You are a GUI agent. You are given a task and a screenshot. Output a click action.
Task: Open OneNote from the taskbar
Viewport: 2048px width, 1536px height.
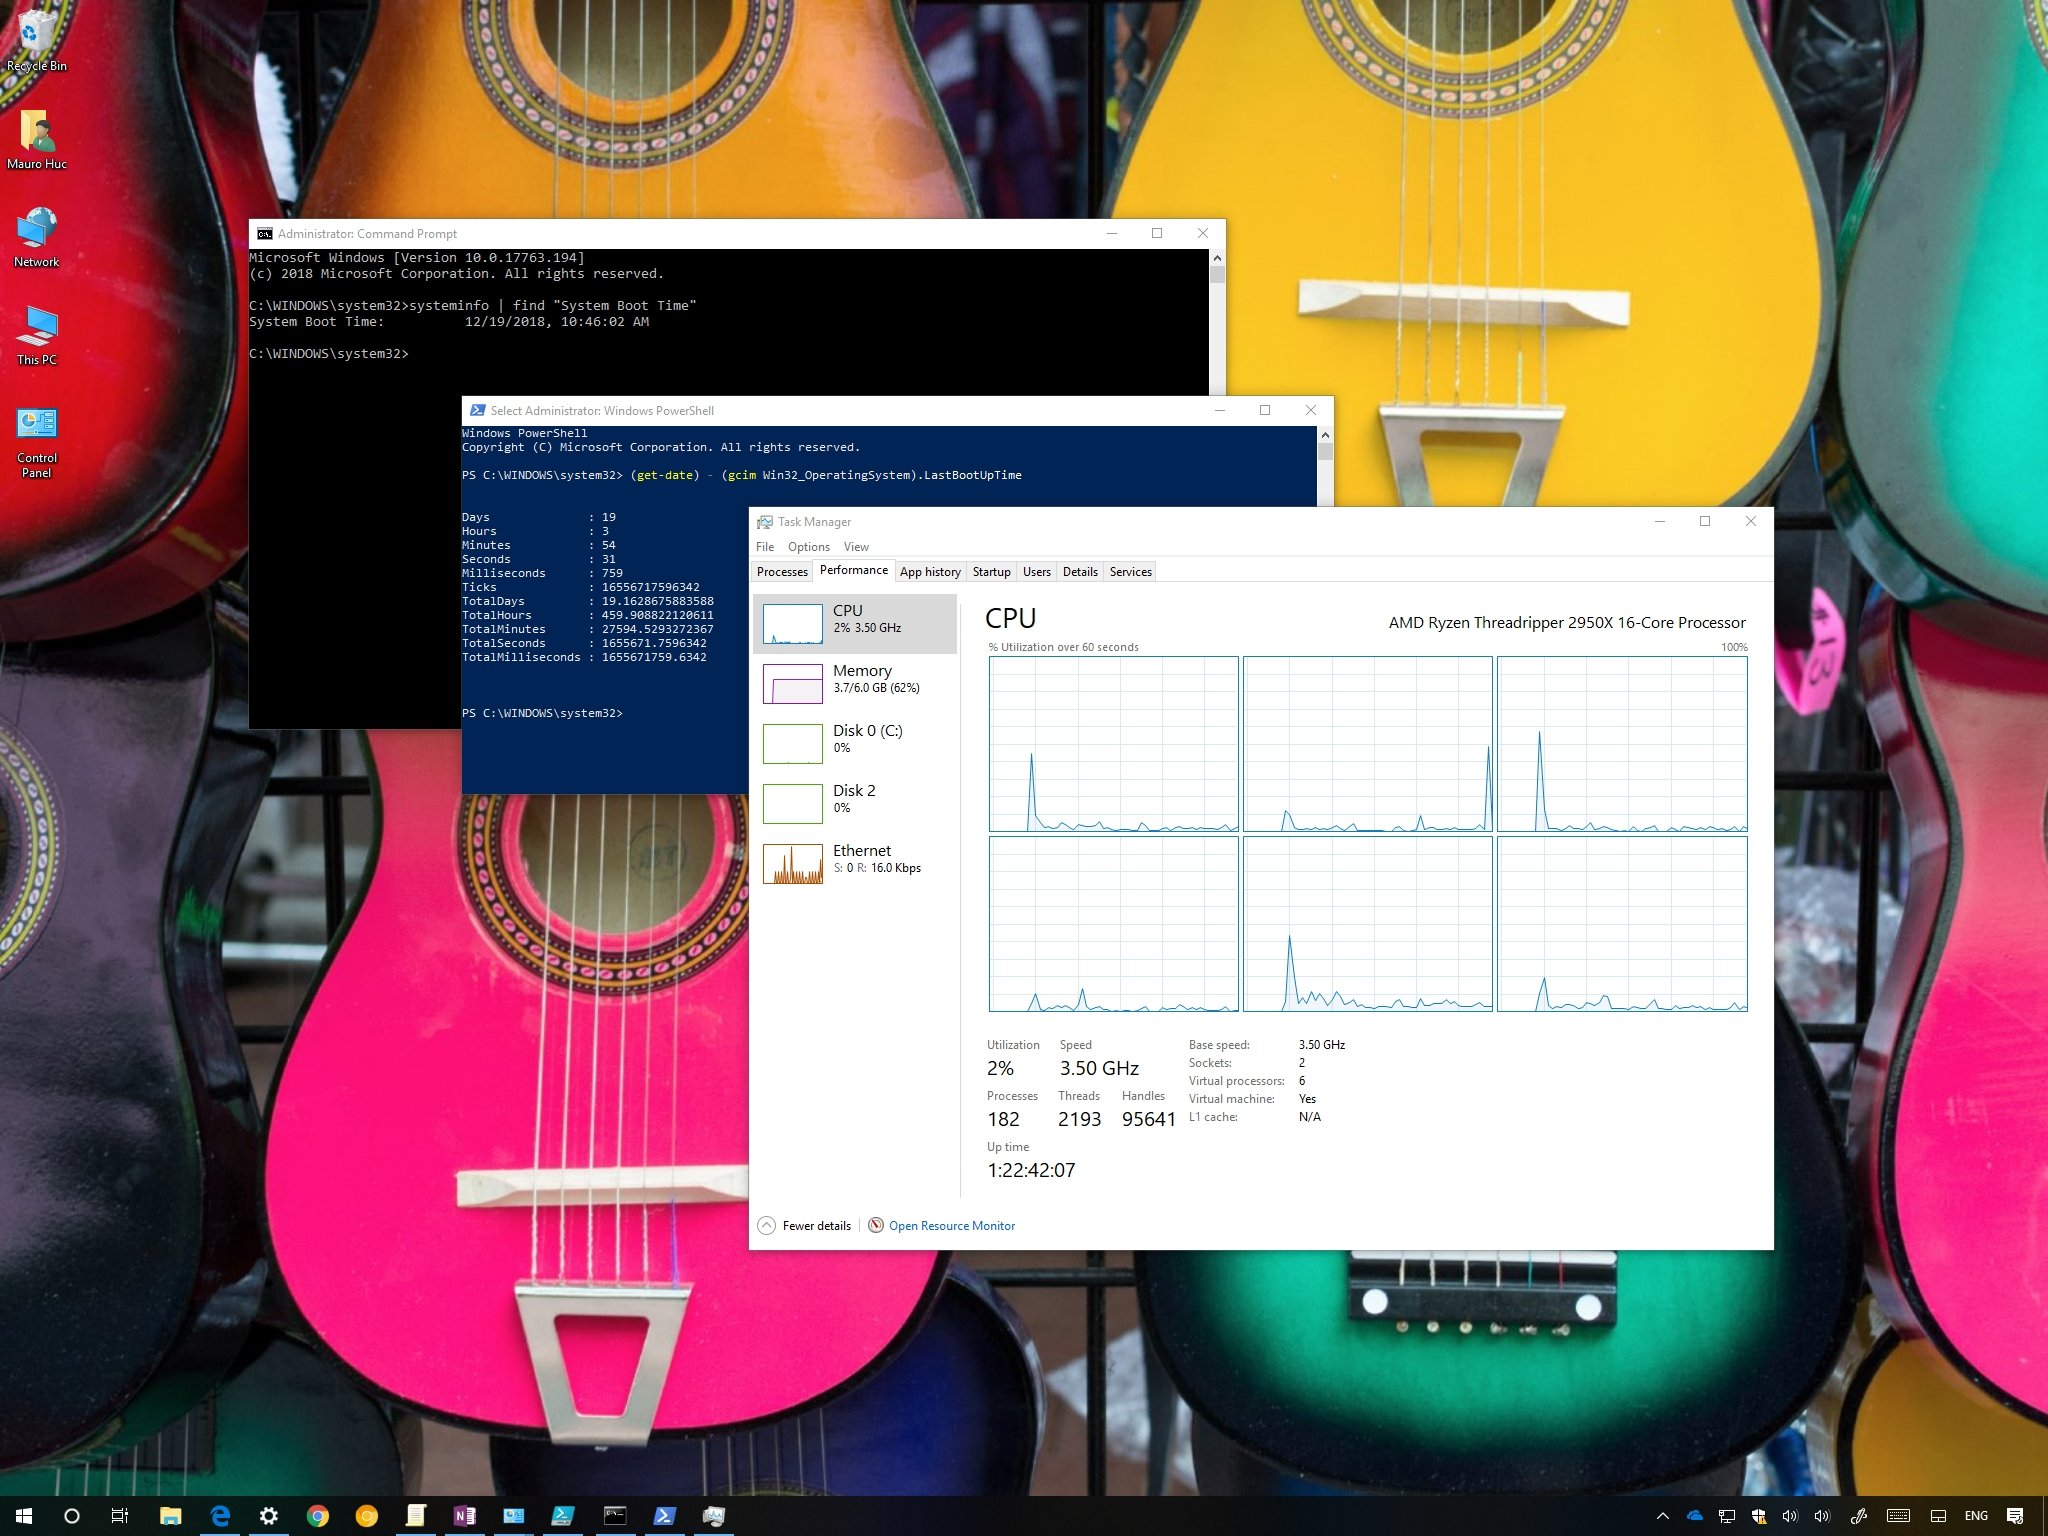point(465,1516)
